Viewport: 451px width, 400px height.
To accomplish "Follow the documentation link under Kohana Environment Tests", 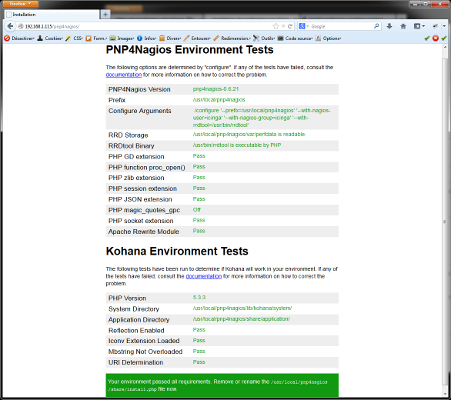I will [204, 276].
